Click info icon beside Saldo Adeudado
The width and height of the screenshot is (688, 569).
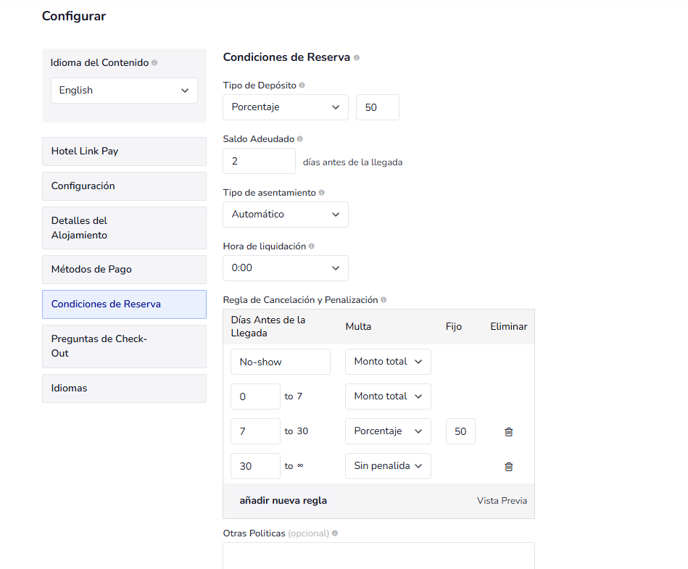300,139
